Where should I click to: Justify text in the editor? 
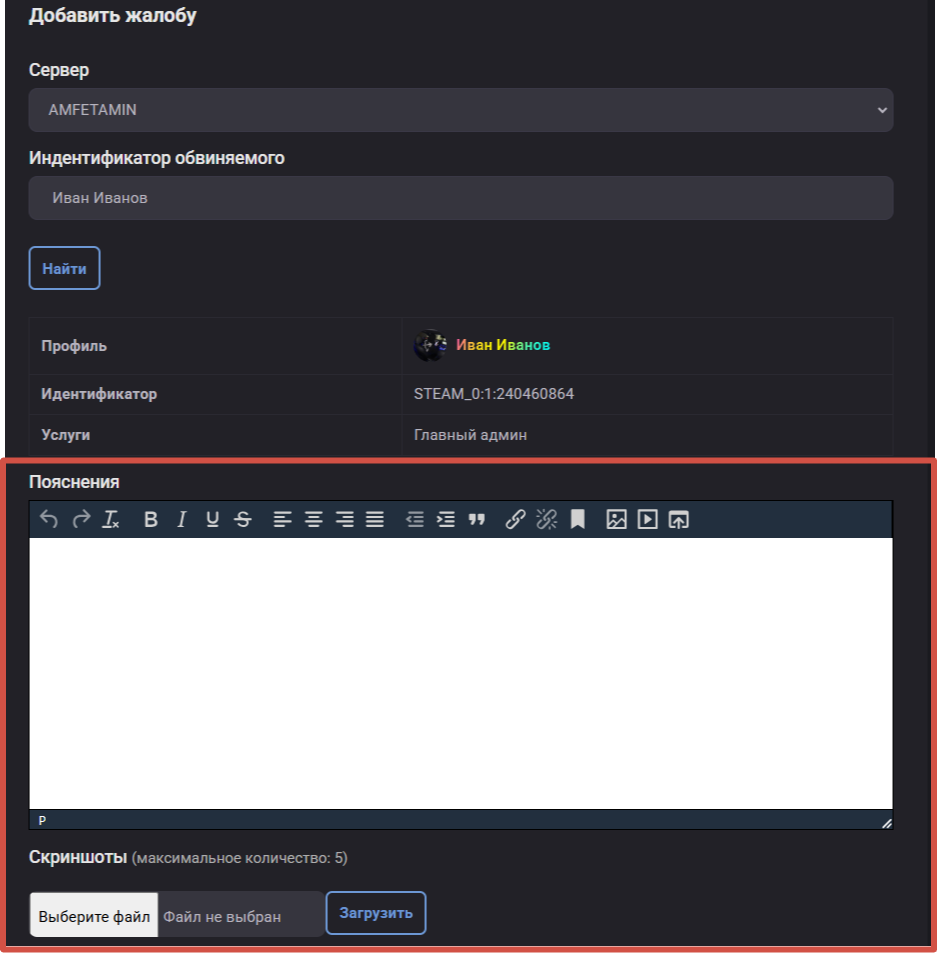375,520
